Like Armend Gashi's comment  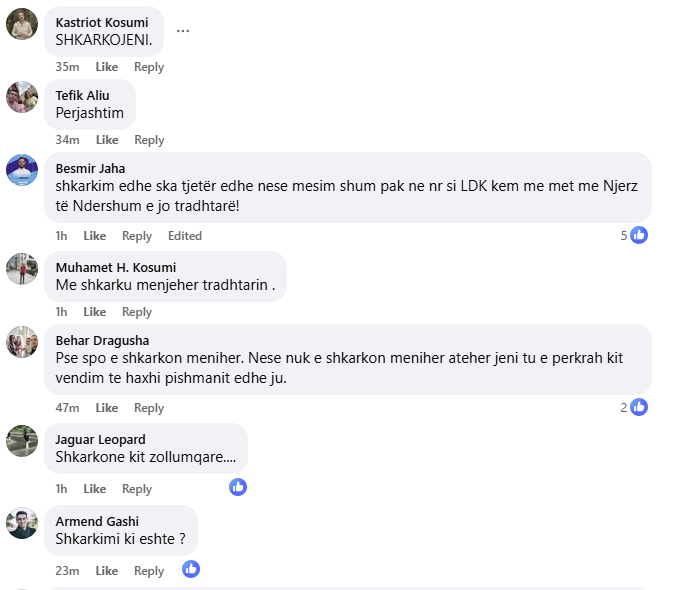[x=107, y=571]
